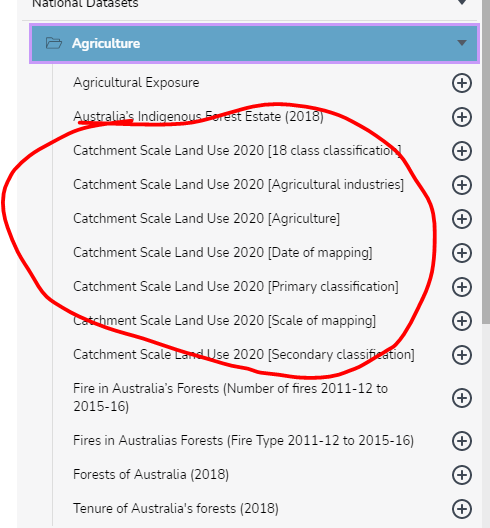Click the open folder icon beside Agriculture
Image resolution: width=490 pixels, height=528 pixels.
pos(54,43)
